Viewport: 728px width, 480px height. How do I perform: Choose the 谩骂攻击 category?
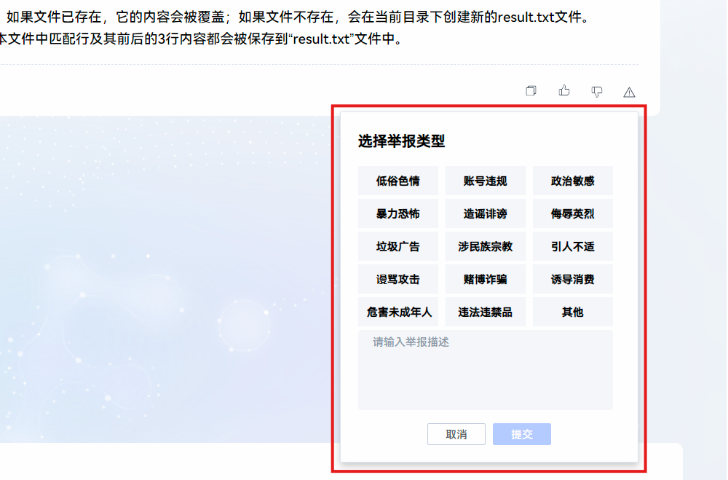point(398,279)
